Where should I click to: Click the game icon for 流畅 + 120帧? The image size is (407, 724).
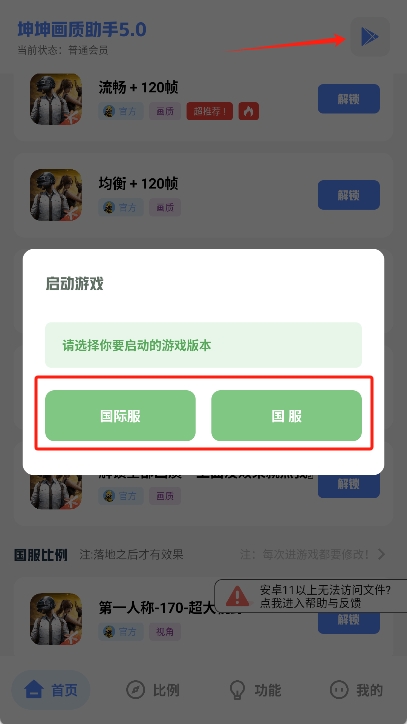click(56, 99)
